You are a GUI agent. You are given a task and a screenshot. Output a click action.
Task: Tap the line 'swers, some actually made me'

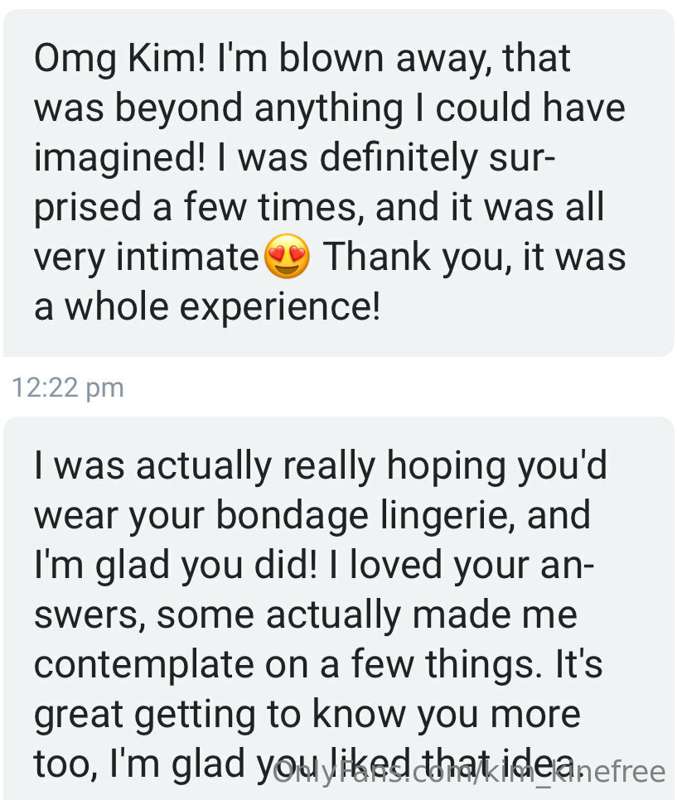[x=306, y=615]
